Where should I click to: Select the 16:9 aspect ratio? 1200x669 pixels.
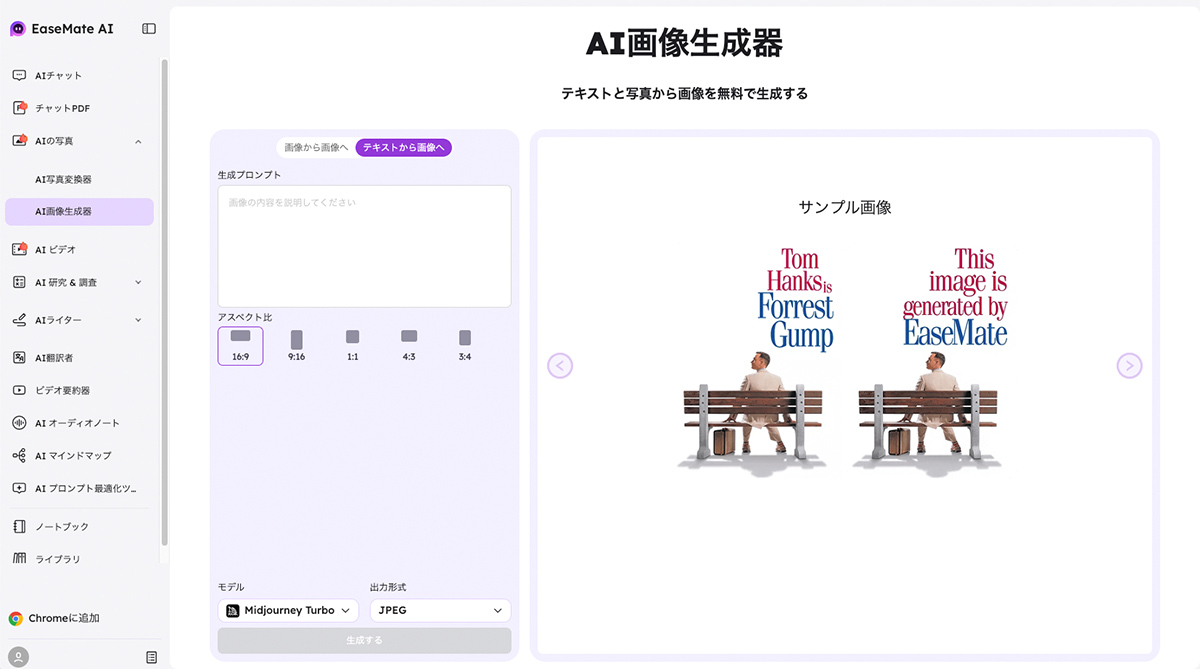pos(240,345)
